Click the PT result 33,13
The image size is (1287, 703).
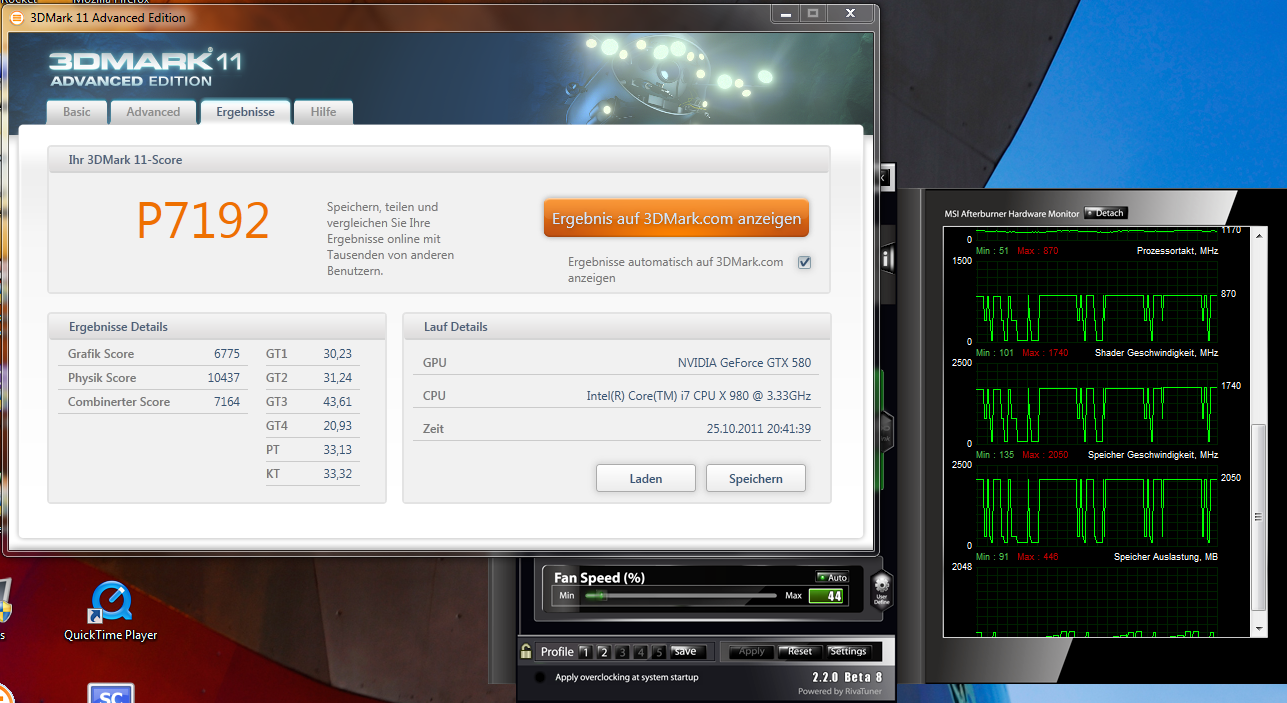(337, 450)
